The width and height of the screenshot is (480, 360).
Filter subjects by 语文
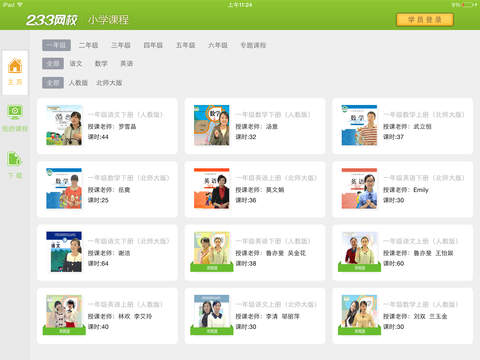click(76, 63)
